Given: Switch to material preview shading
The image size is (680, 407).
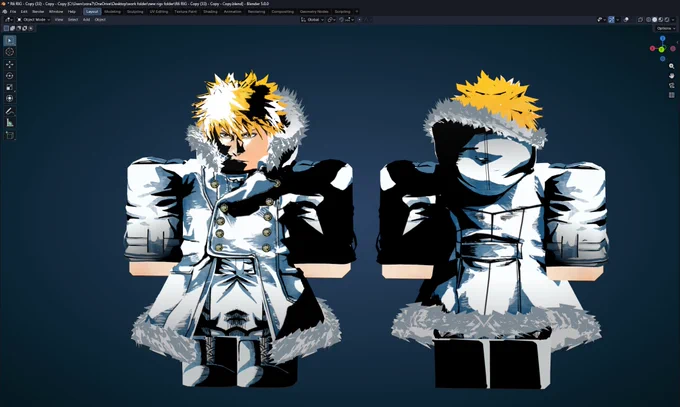Looking at the screenshot, I should coord(660,20).
